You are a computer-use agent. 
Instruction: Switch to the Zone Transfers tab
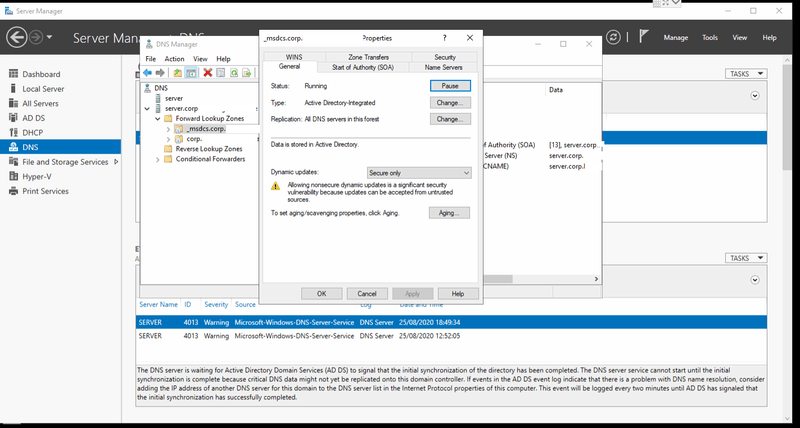(368, 57)
